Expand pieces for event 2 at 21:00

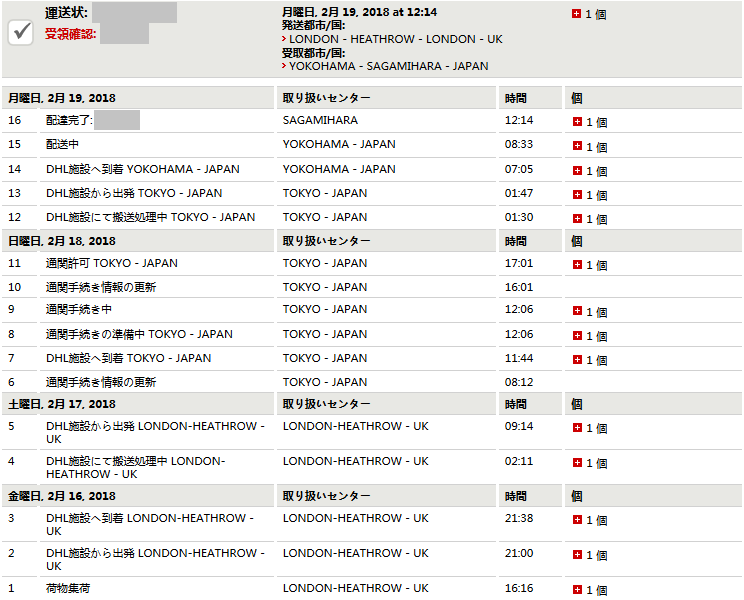click(577, 554)
